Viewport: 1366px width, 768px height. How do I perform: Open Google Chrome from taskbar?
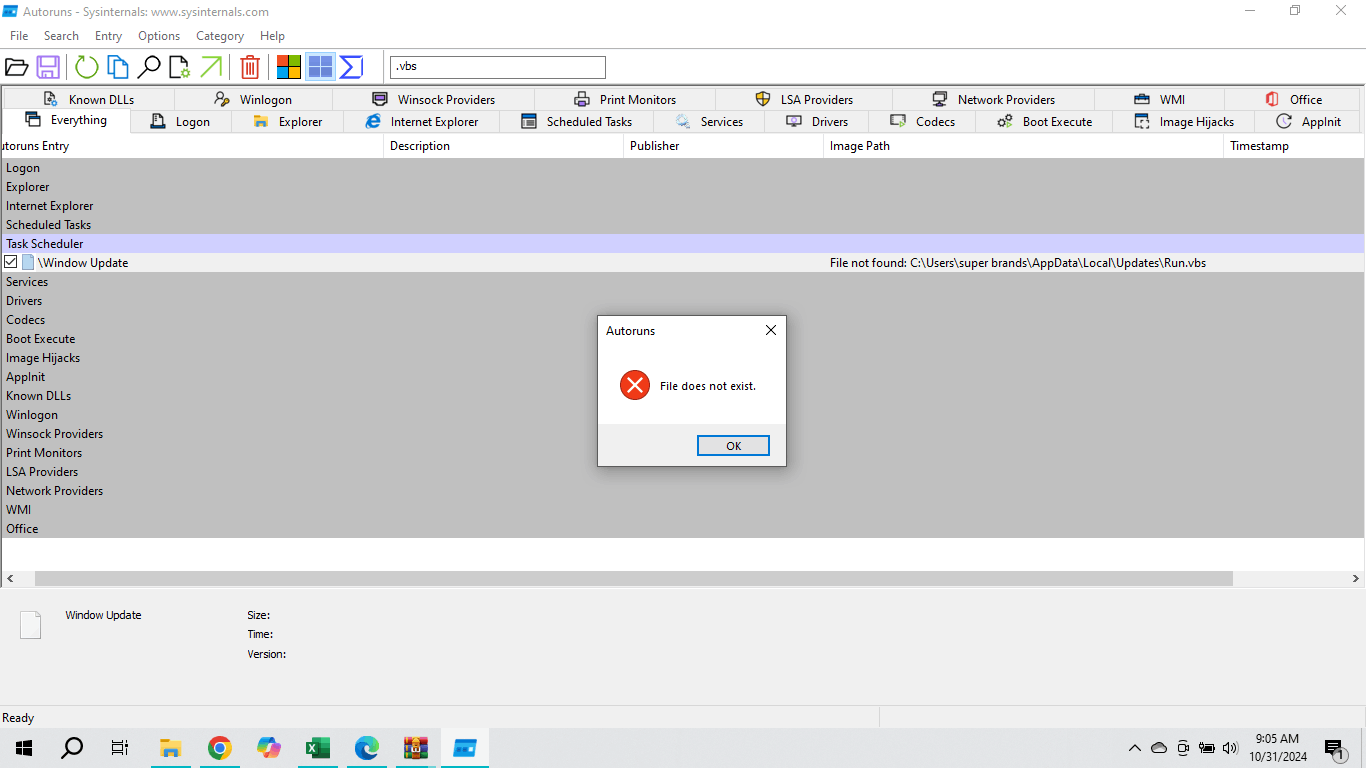point(220,748)
